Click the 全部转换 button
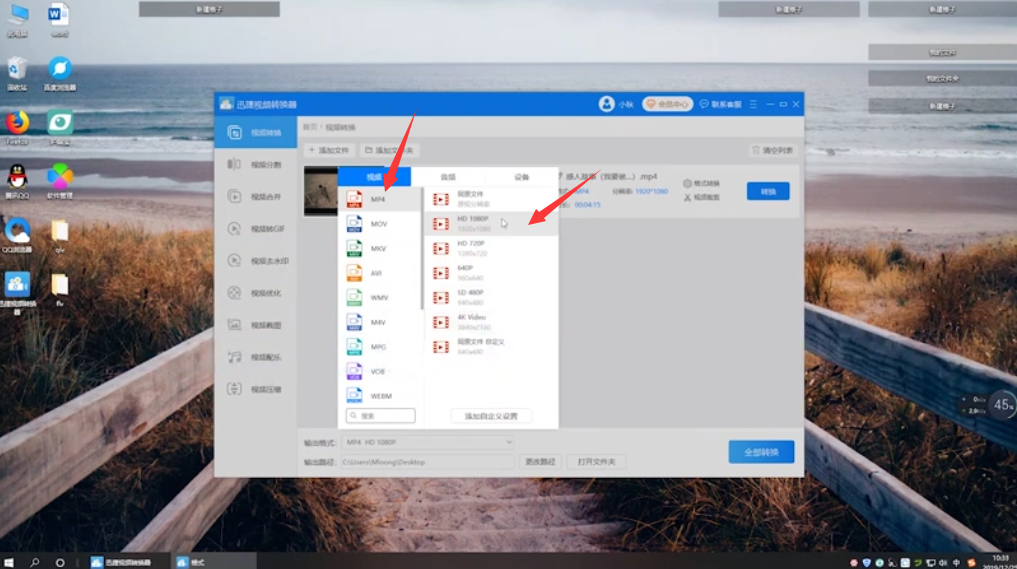 point(761,452)
